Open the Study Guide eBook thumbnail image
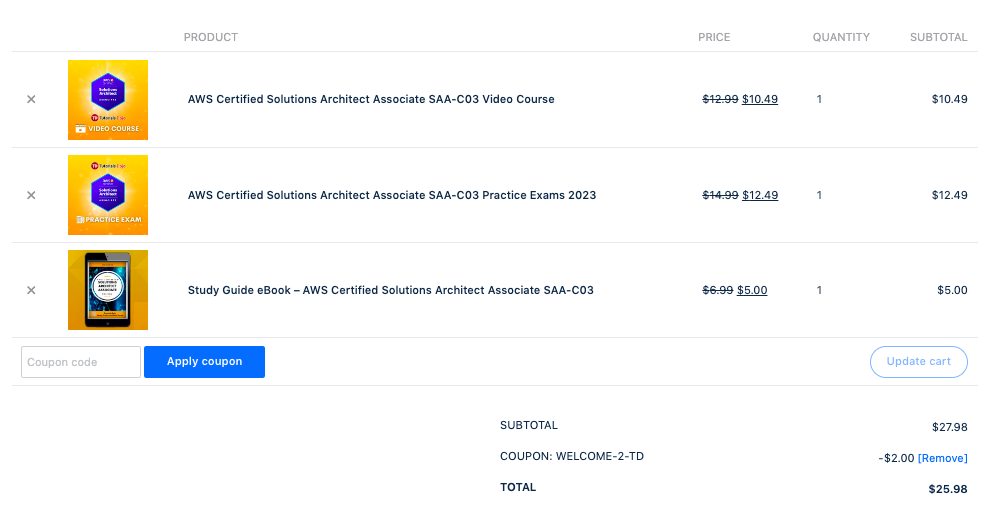 pyautogui.click(x=108, y=290)
